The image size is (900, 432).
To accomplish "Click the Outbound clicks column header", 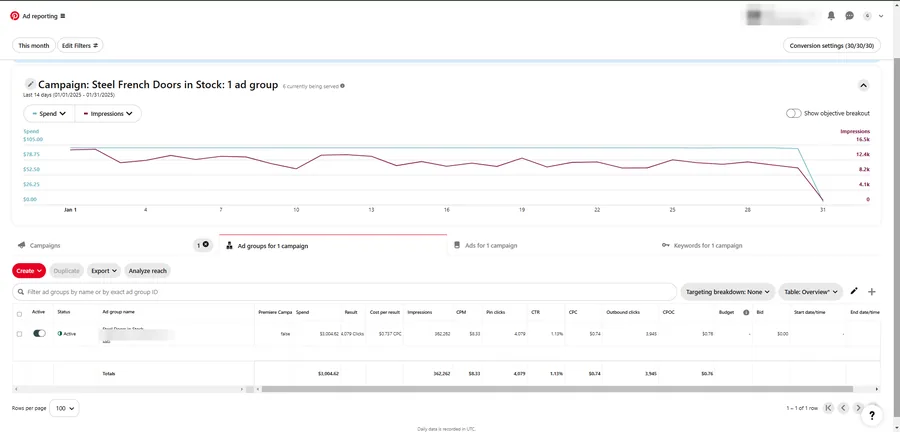I will click(621, 312).
